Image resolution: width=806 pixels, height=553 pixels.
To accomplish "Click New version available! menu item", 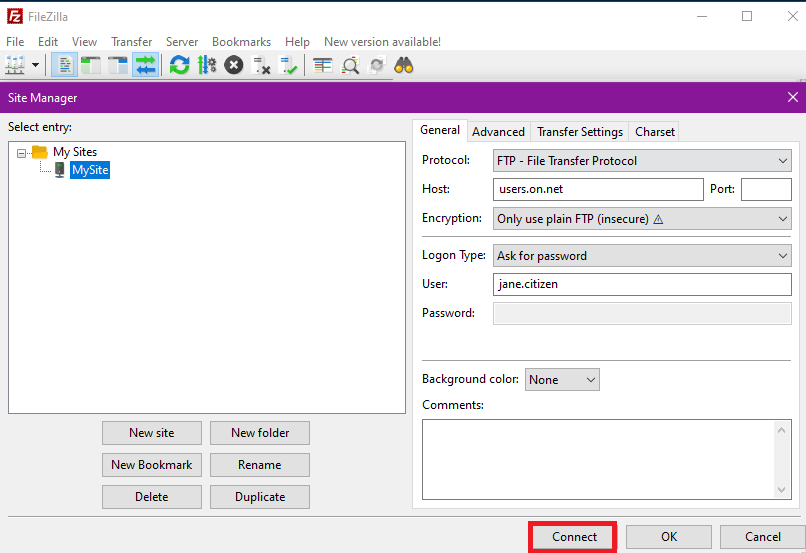I will coord(382,42).
